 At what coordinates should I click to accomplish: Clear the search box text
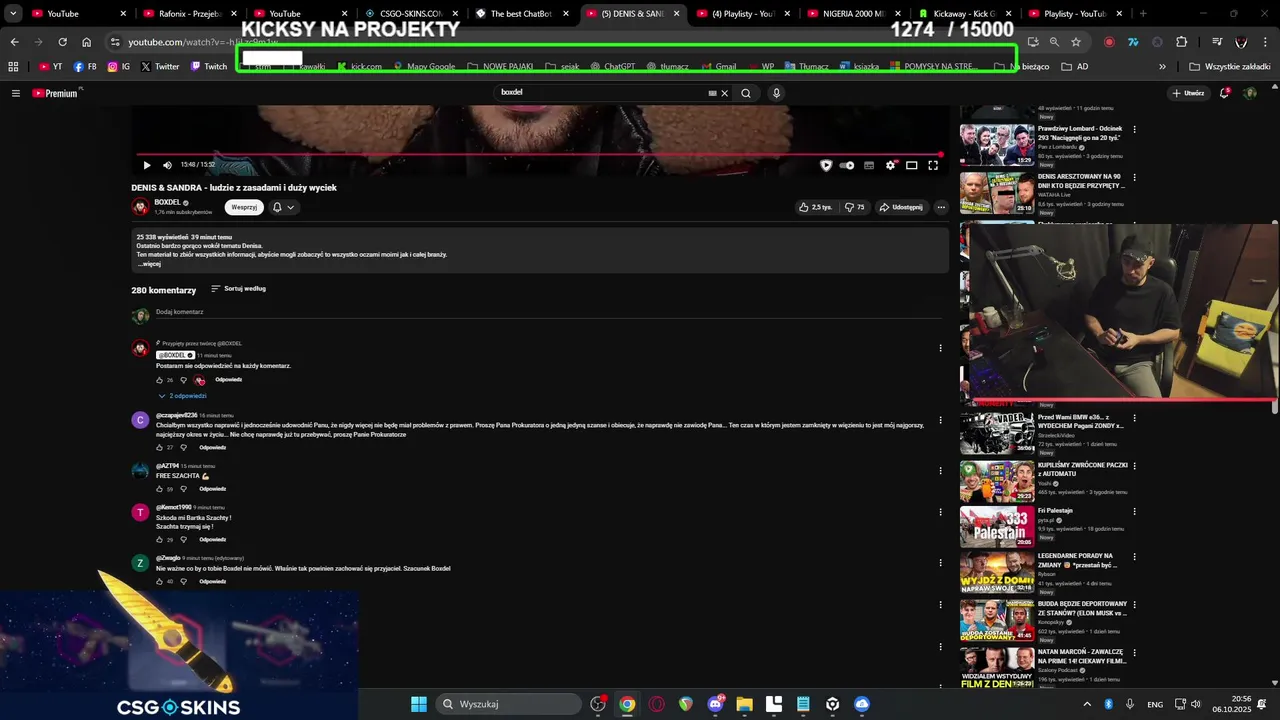tap(725, 93)
